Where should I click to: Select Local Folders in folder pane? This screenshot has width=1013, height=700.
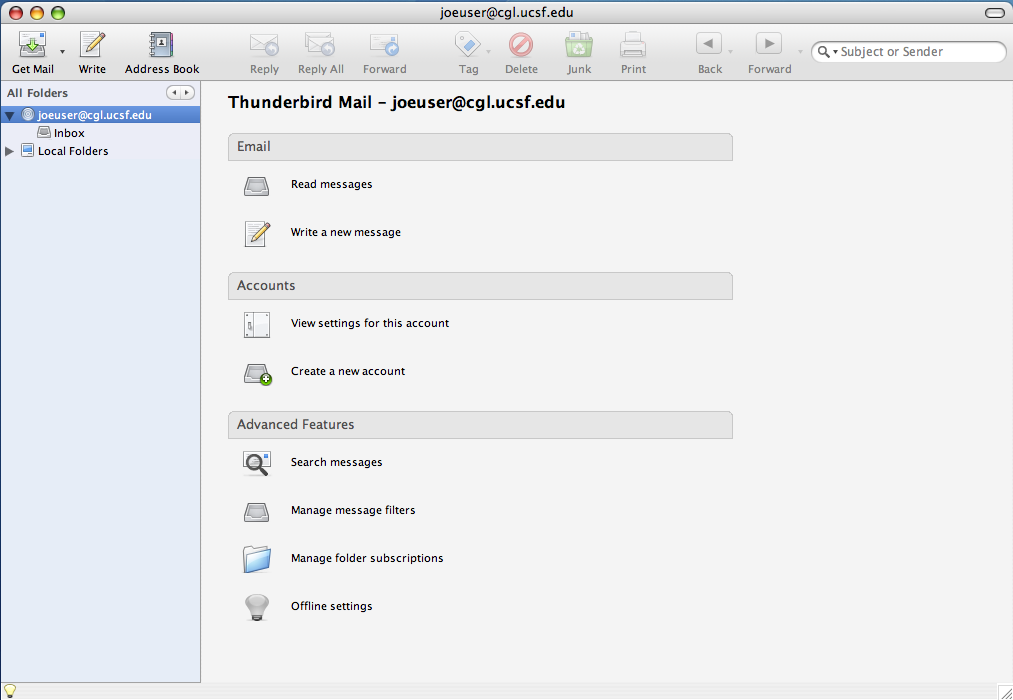click(73, 151)
